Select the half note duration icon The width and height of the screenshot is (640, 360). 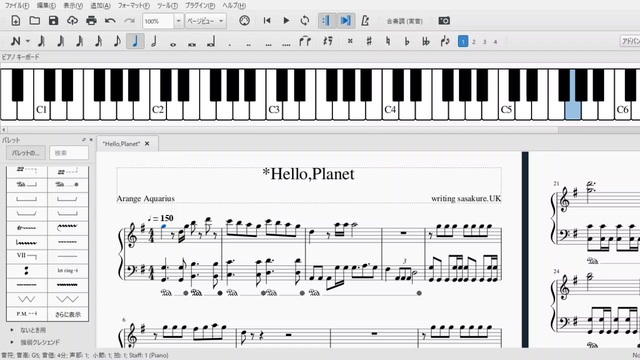[x=154, y=41]
